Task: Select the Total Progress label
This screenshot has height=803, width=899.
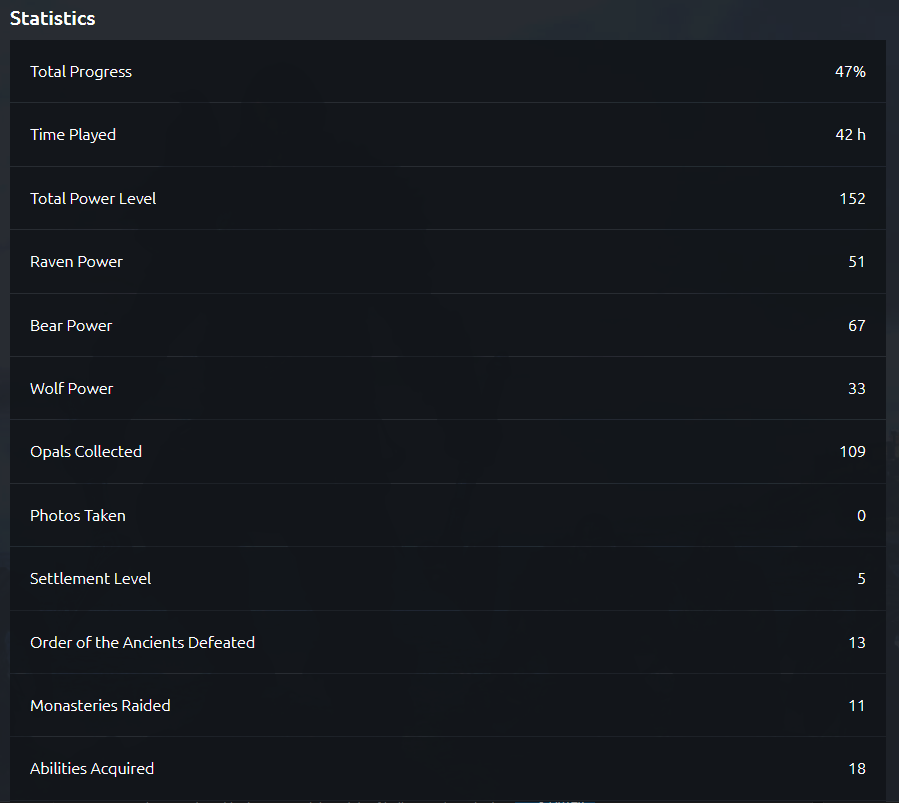Action: (81, 72)
